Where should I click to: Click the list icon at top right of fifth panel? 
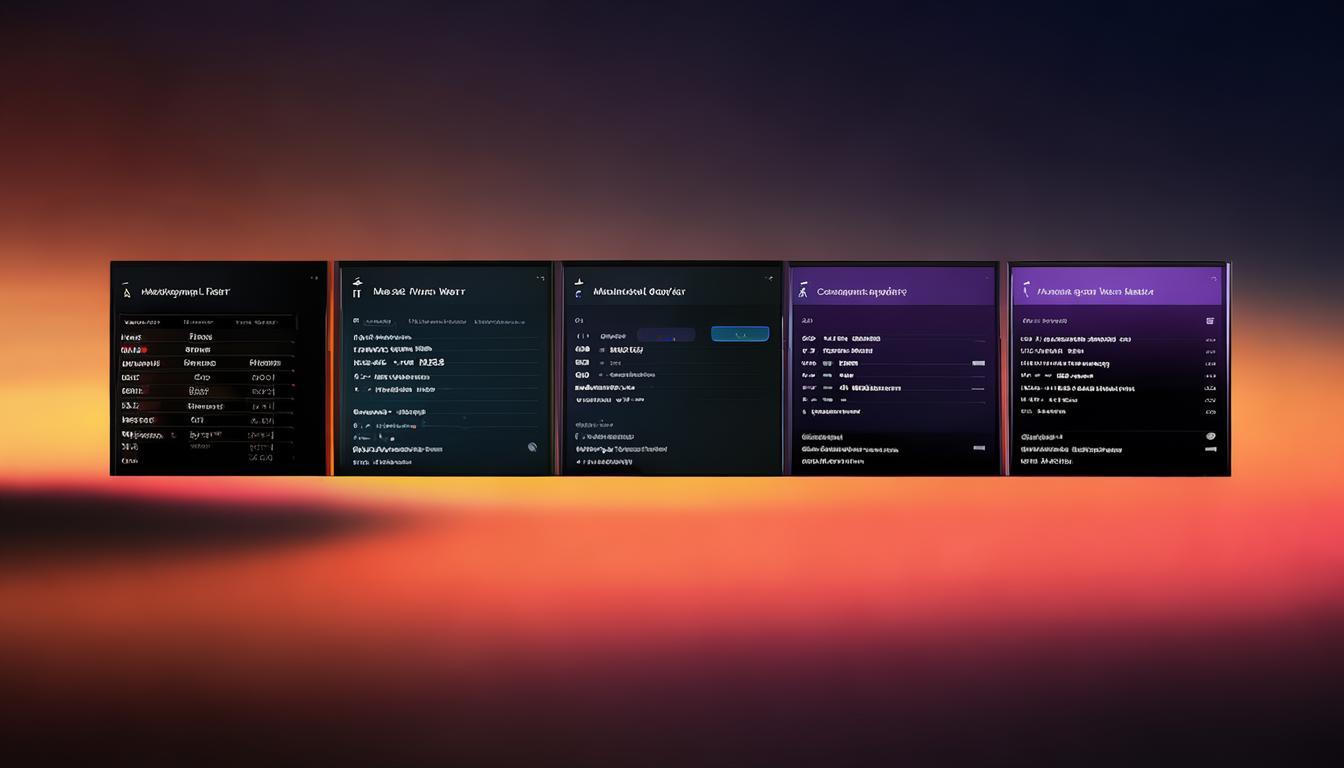click(1210, 321)
